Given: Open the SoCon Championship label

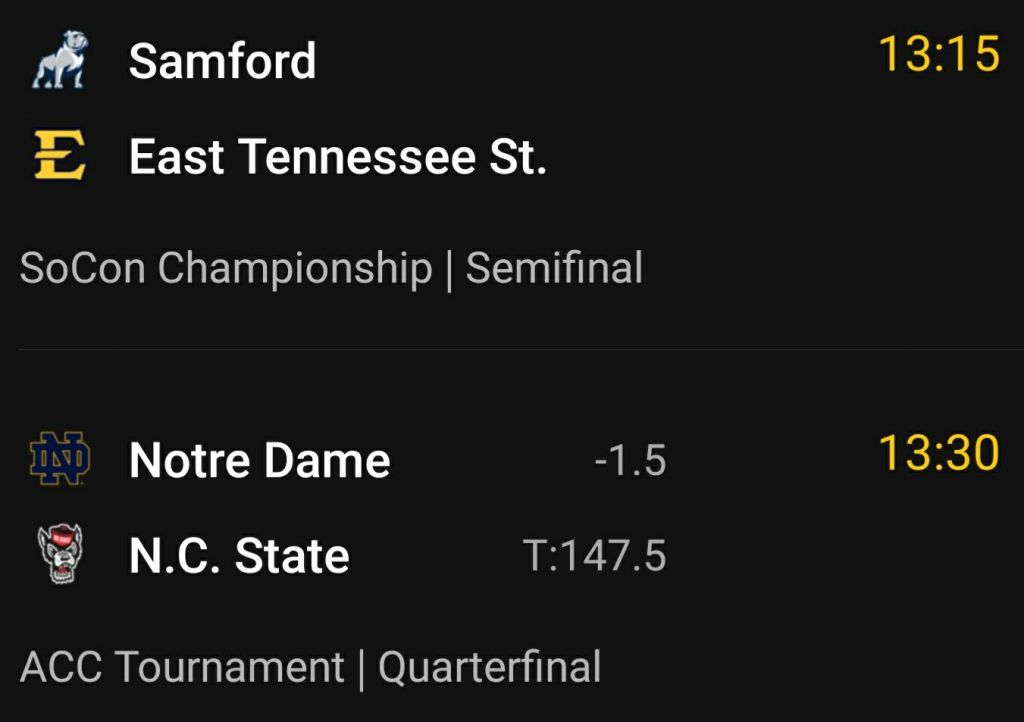Looking at the screenshot, I should tap(225, 268).
